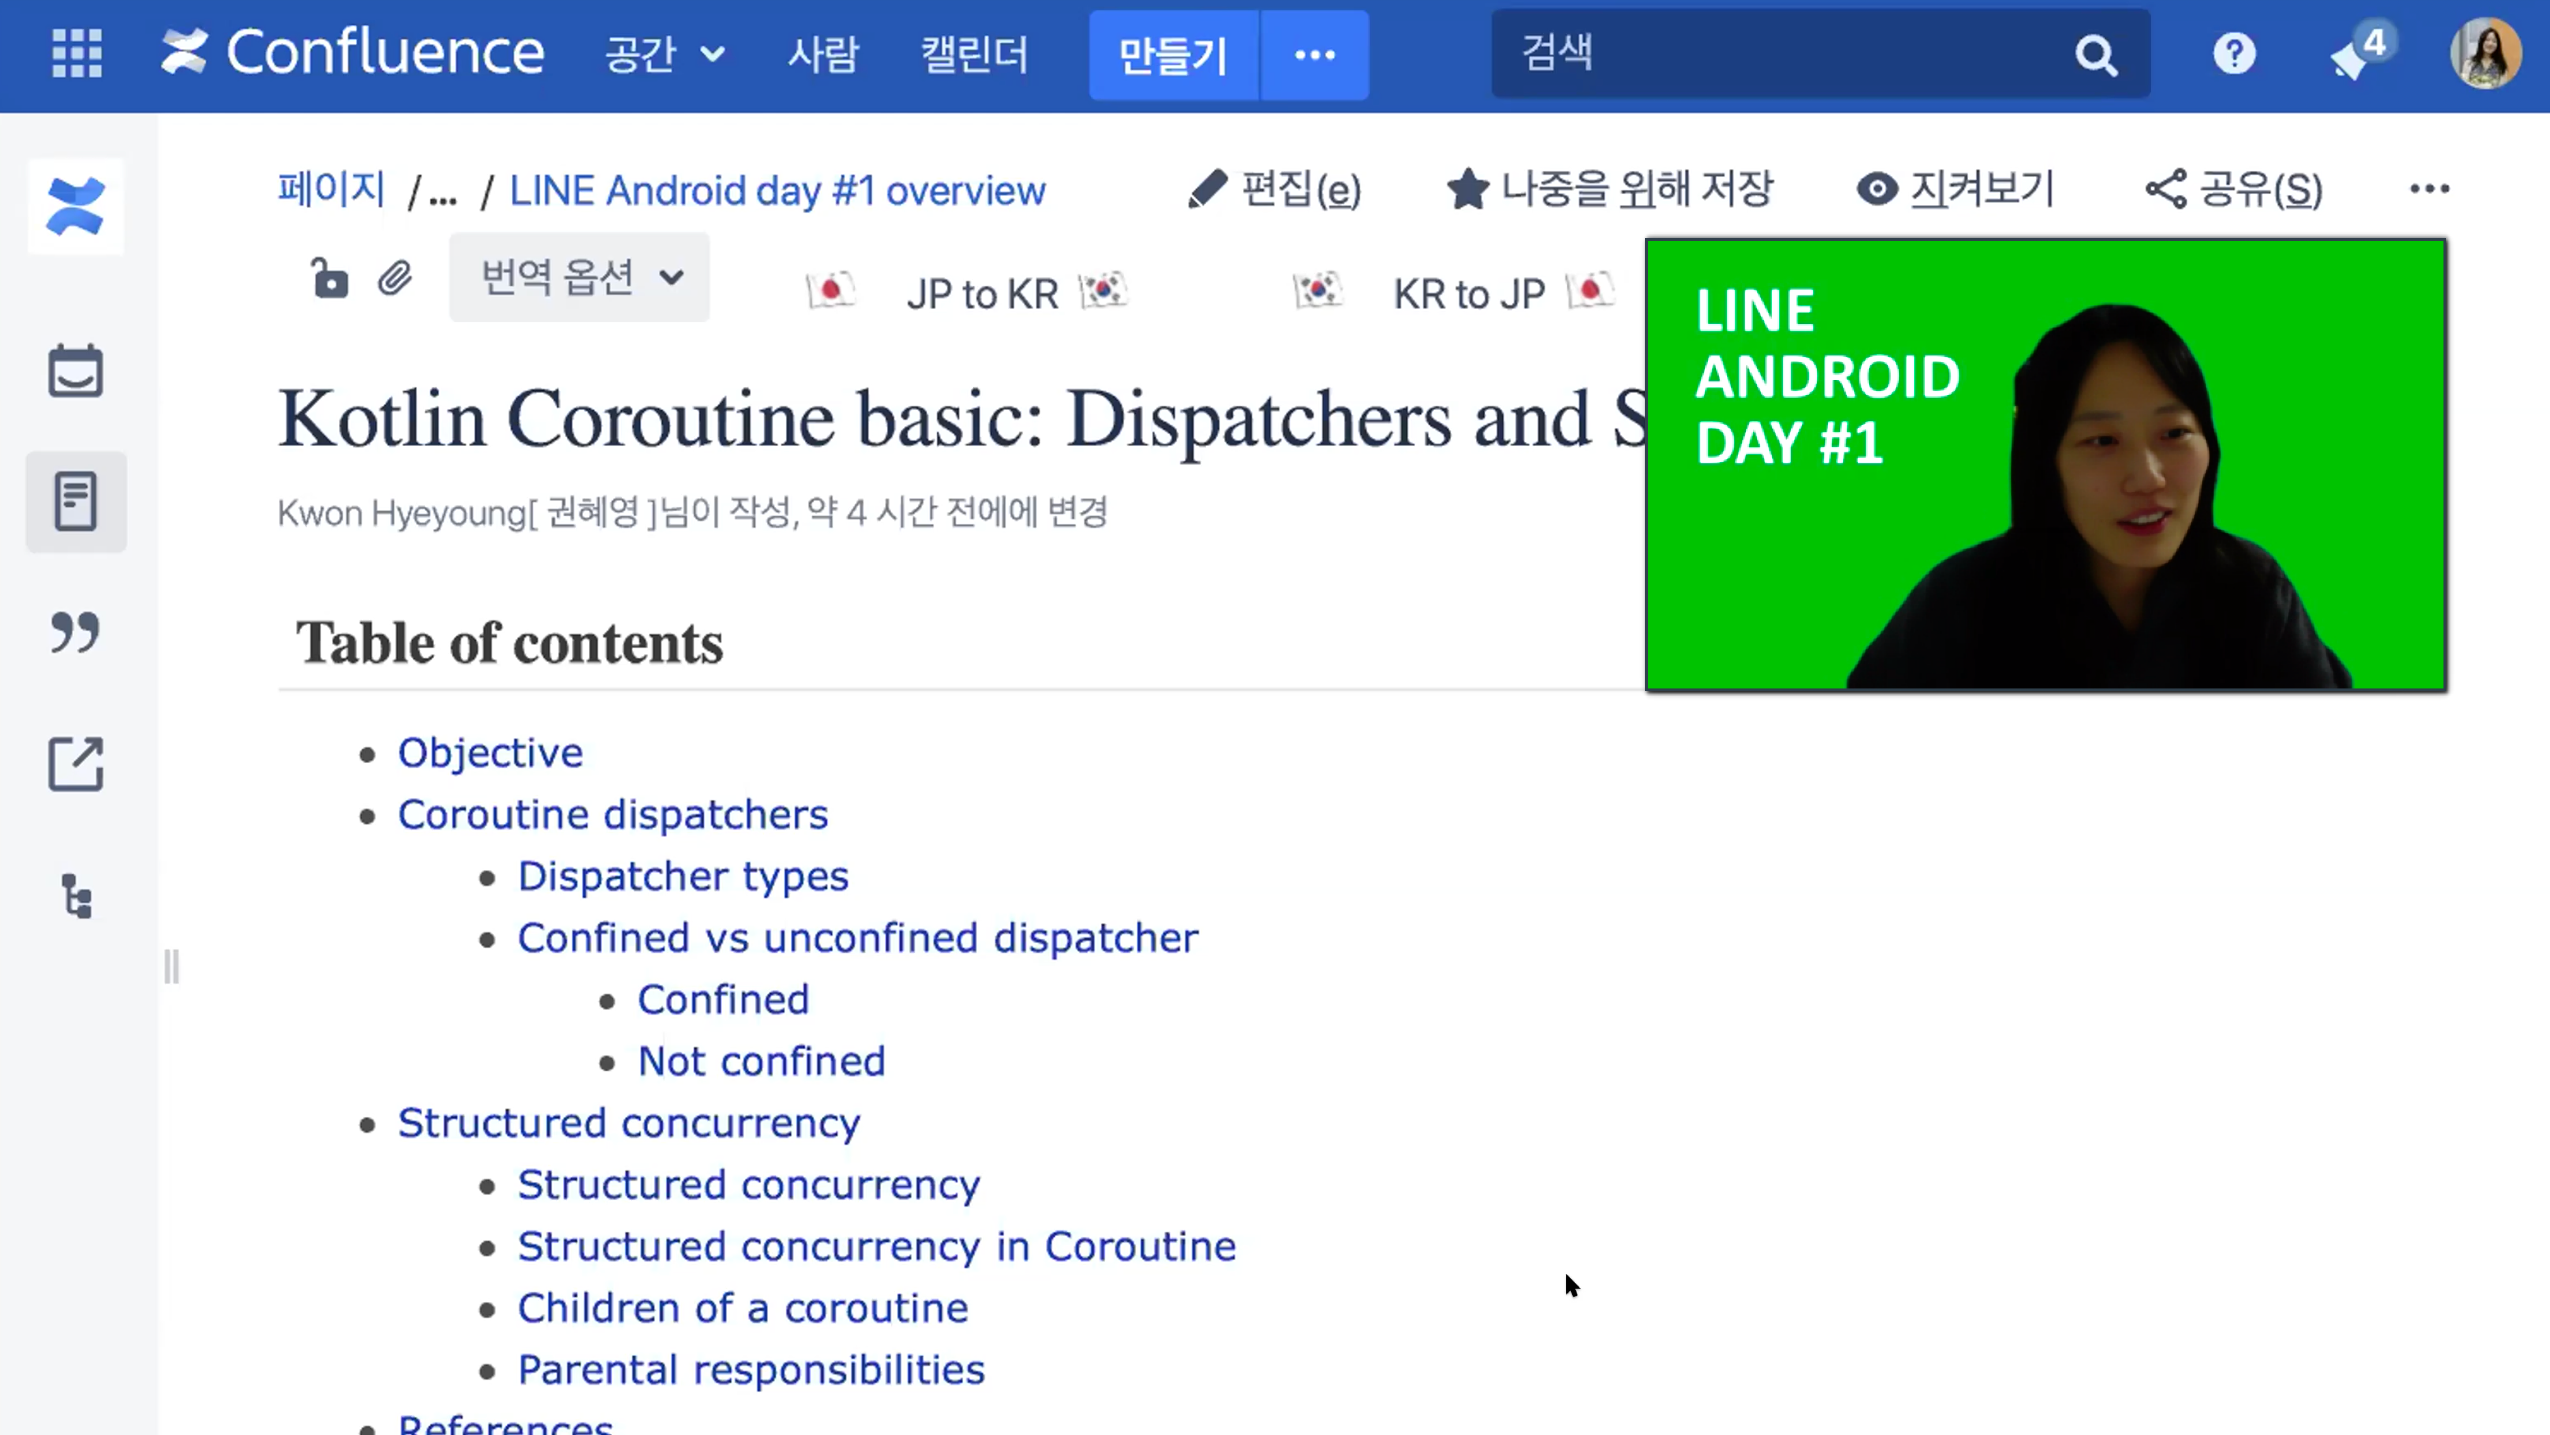The width and height of the screenshot is (2550, 1435).
Task: Click the attachments paperclip icon
Action: (x=395, y=278)
